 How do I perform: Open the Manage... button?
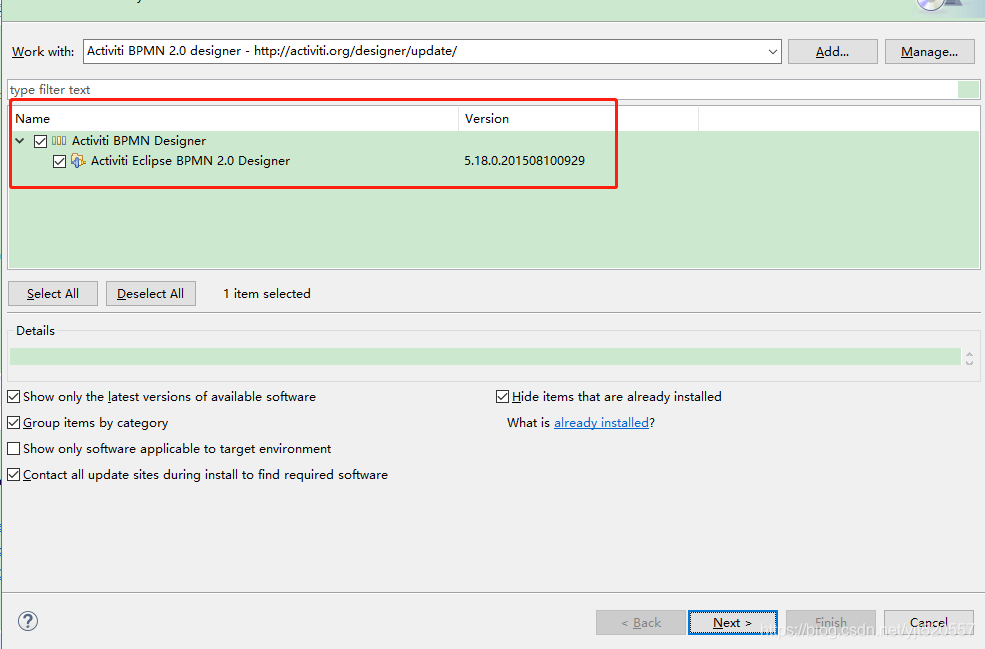click(929, 52)
